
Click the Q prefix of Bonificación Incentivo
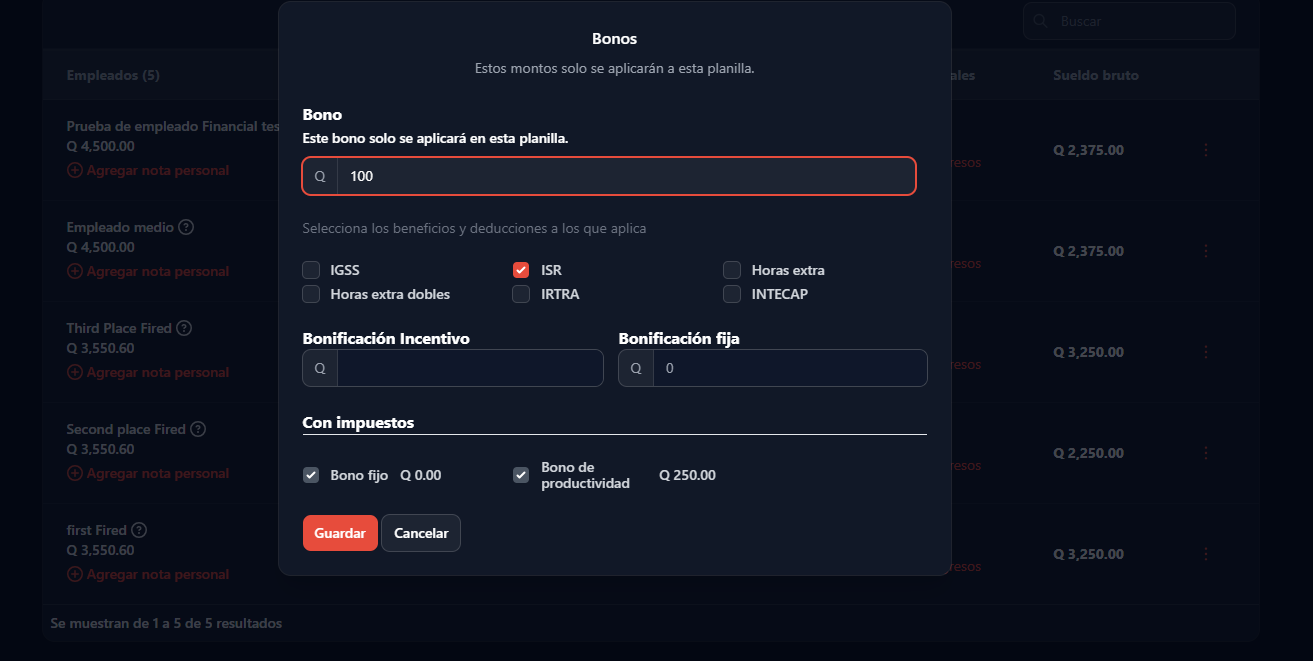320,368
